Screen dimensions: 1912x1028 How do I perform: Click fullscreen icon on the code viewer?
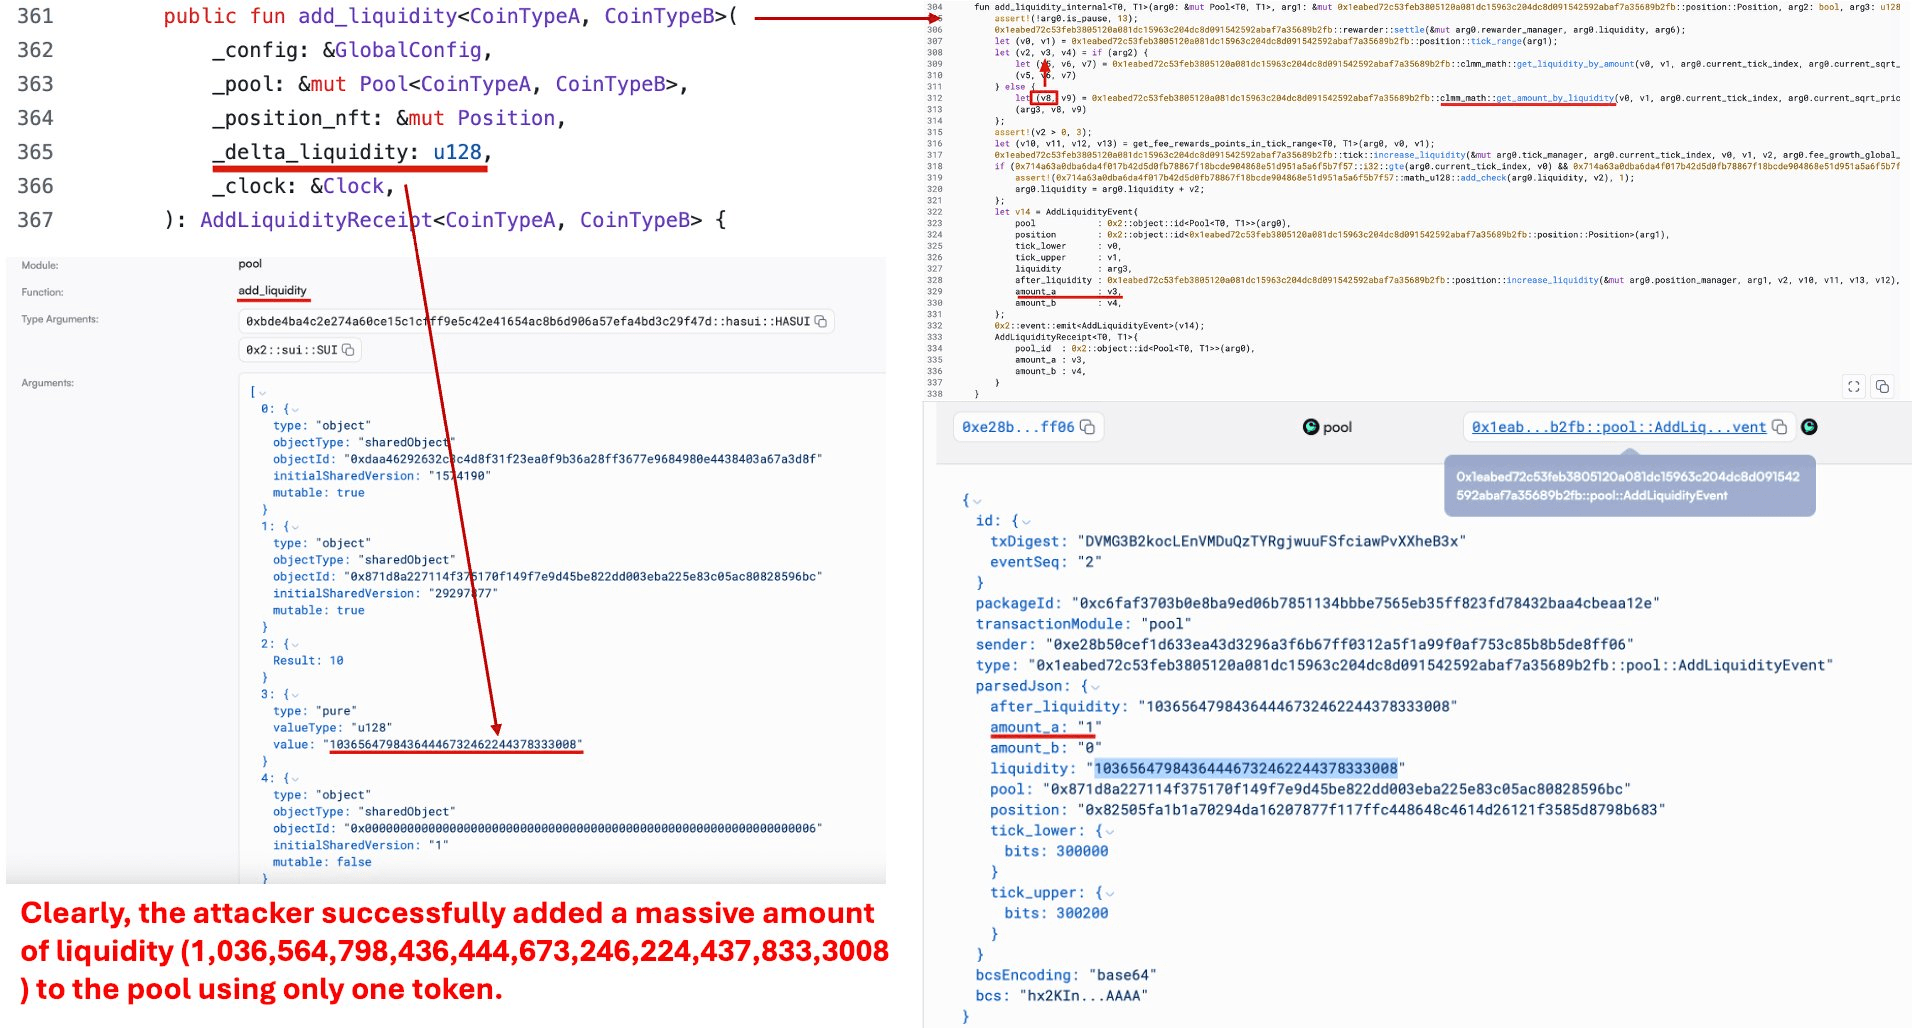[x=1853, y=387]
